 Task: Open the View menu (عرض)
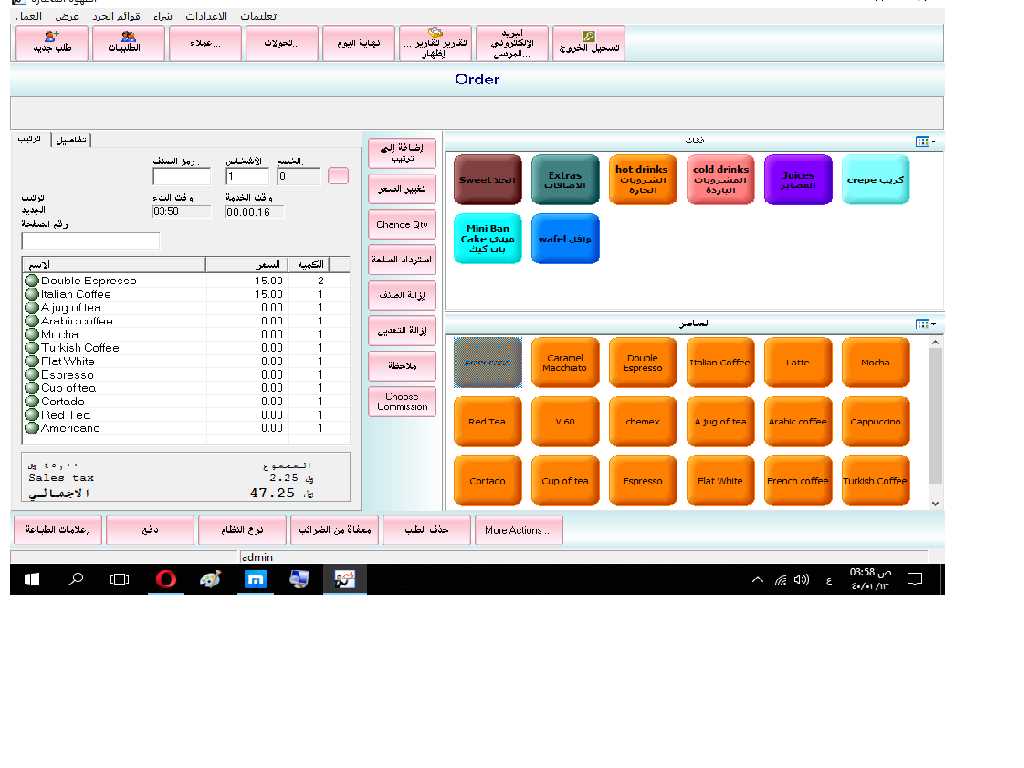[67, 16]
